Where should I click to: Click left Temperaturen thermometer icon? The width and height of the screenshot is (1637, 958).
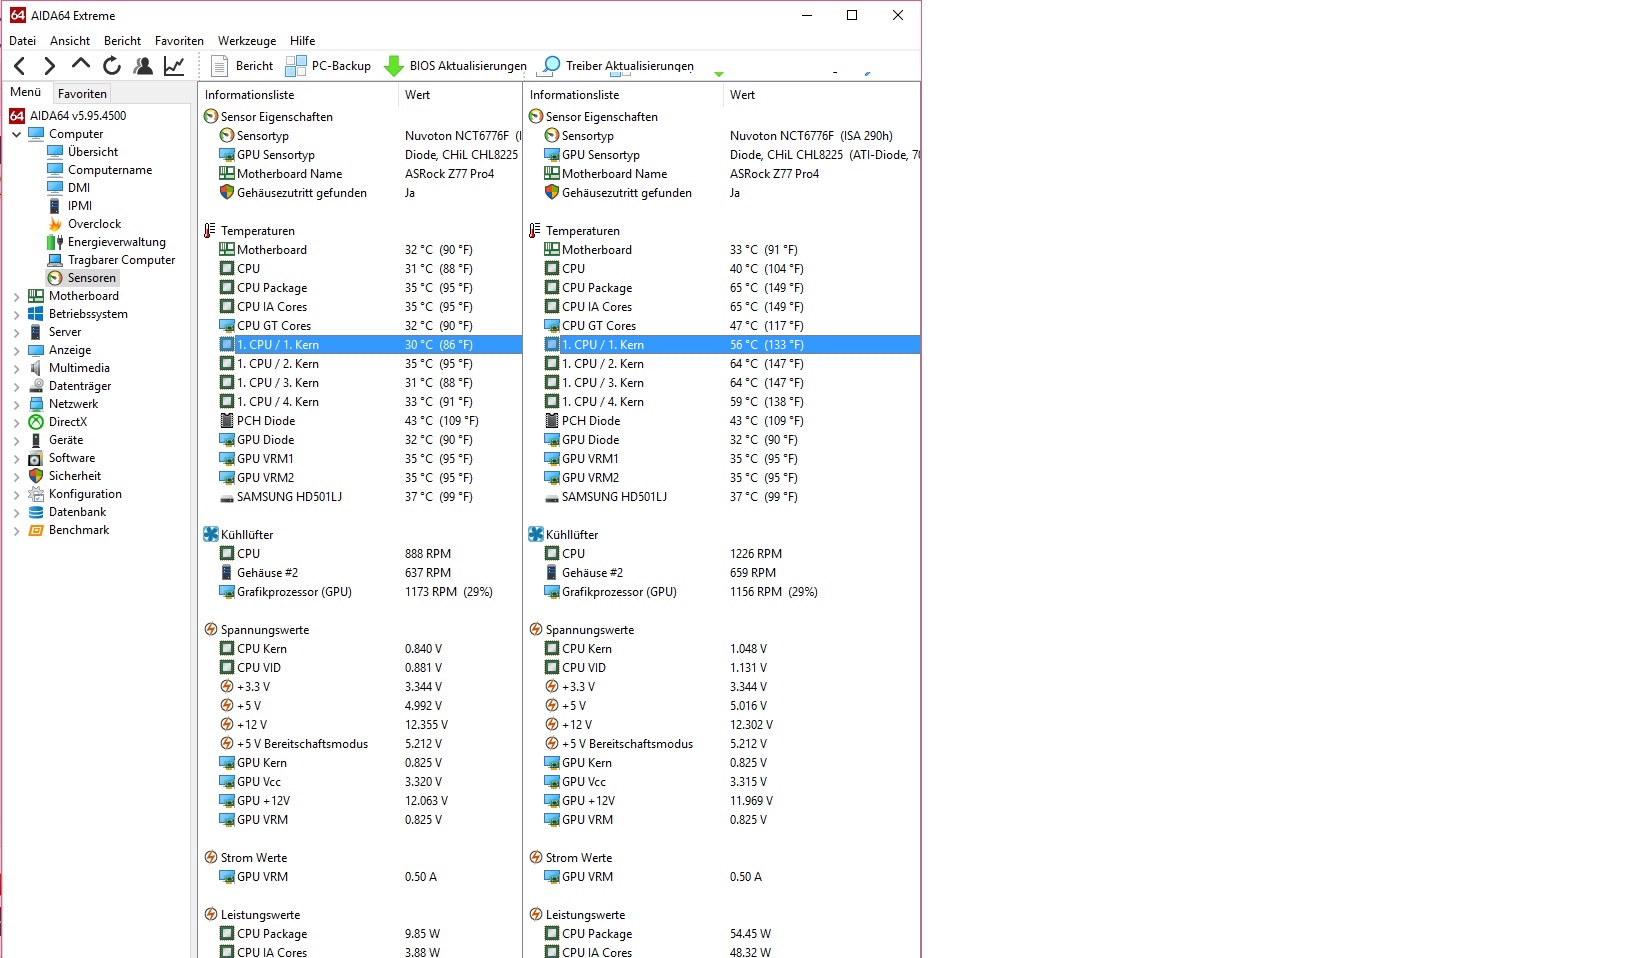click(210, 231)
